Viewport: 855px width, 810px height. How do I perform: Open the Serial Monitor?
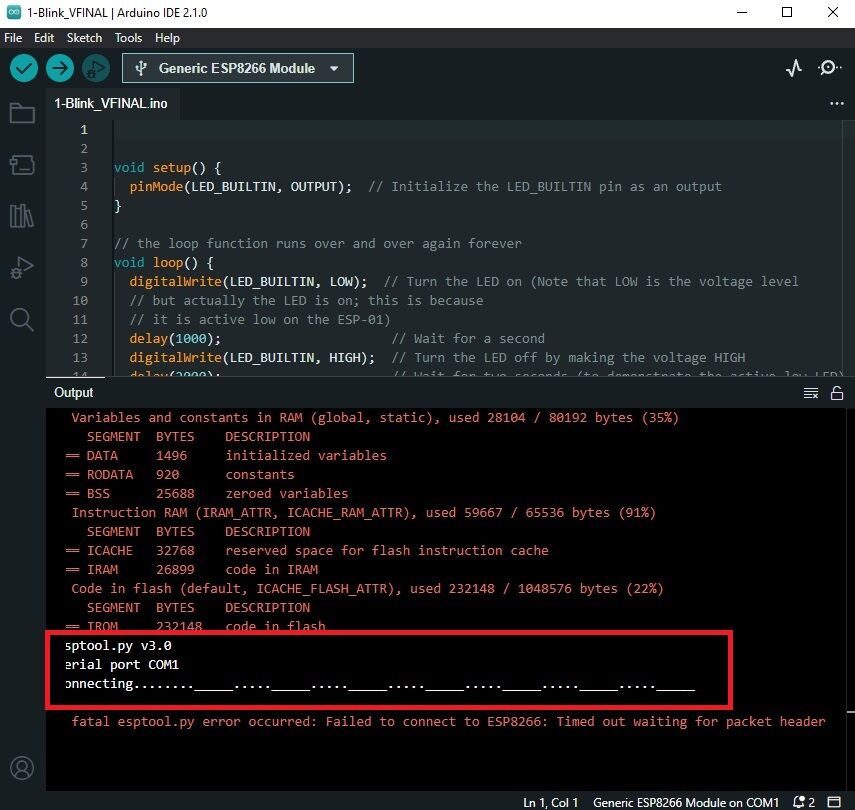click(x=829, y=68)
